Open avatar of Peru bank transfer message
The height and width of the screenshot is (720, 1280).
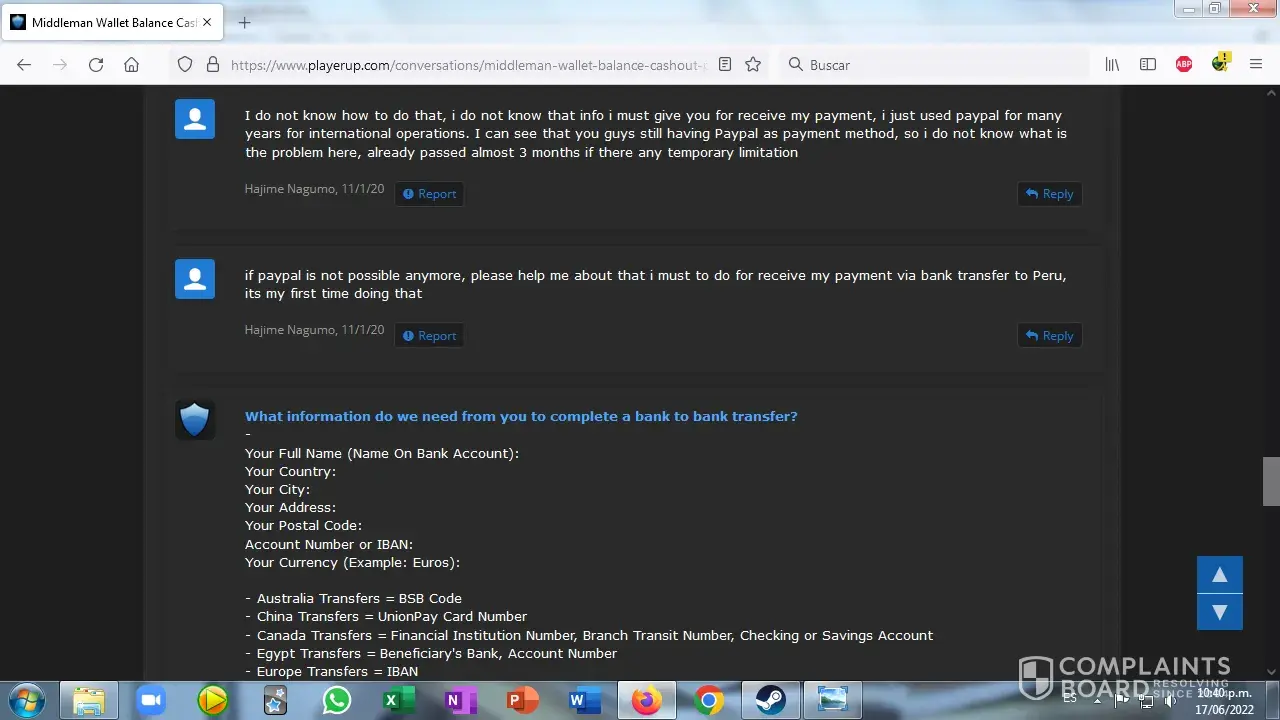(195, 279)
